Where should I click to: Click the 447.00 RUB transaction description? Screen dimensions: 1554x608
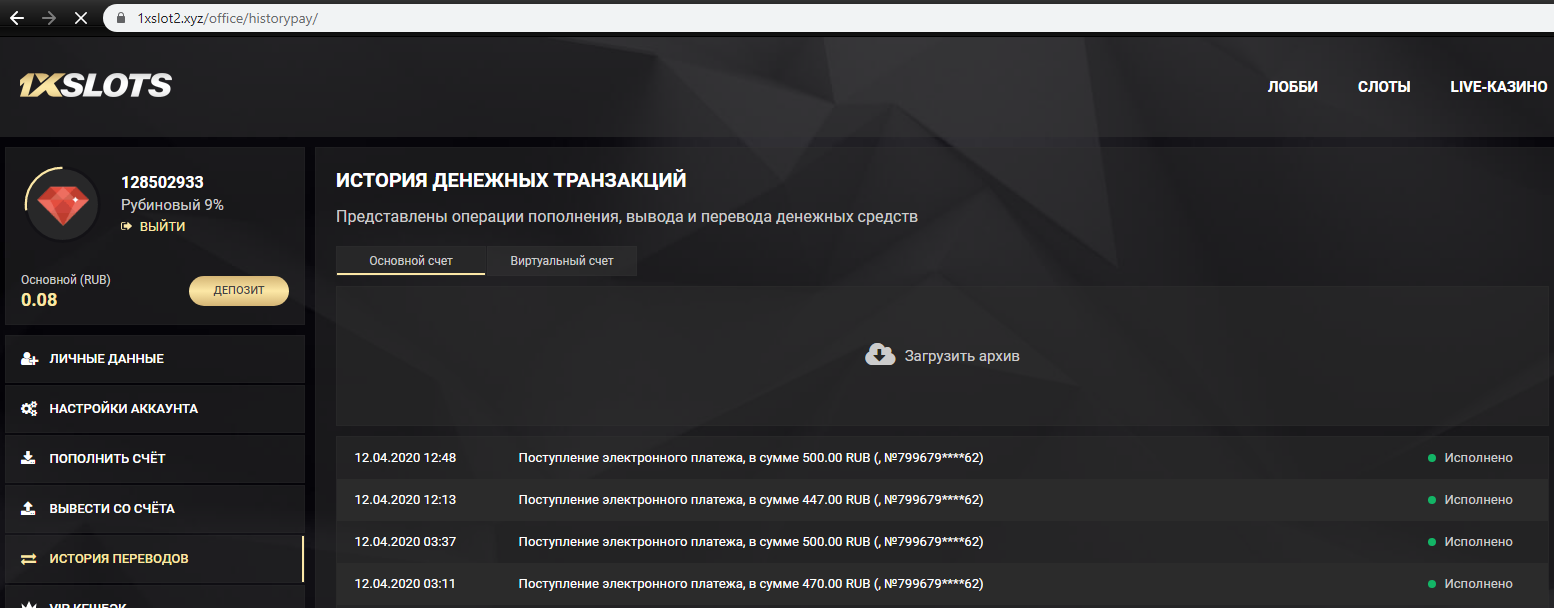coord(750,500)
